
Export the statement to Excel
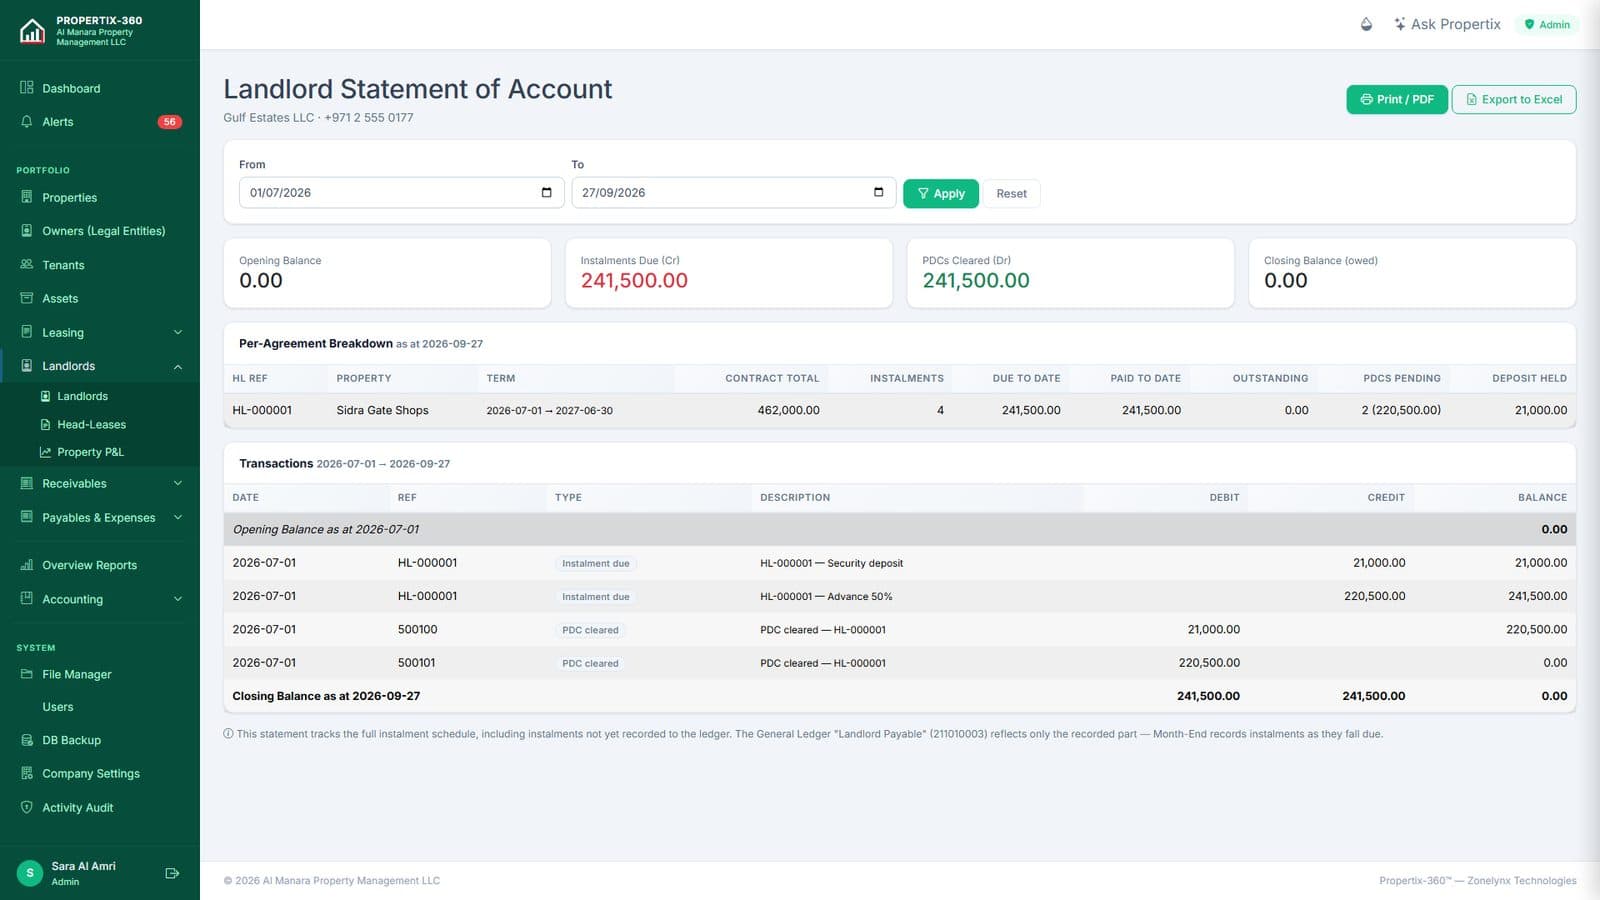click(x=1513, y=99)
